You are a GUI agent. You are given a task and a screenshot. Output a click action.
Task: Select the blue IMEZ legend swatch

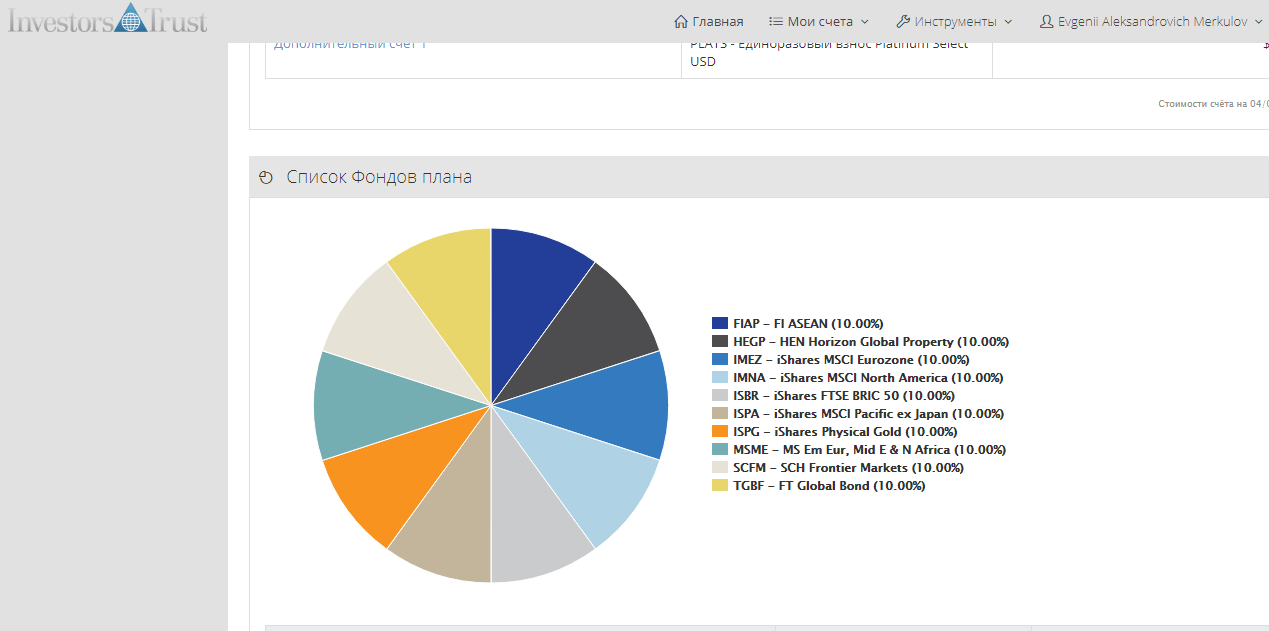[x=720, y=360]
